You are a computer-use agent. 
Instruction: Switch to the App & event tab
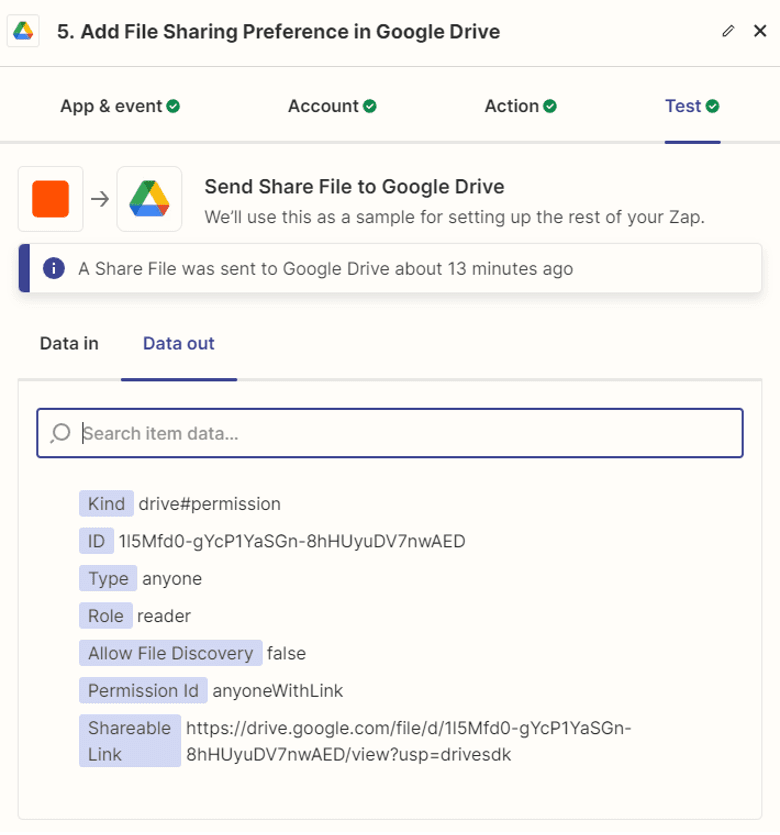point(112,105)
